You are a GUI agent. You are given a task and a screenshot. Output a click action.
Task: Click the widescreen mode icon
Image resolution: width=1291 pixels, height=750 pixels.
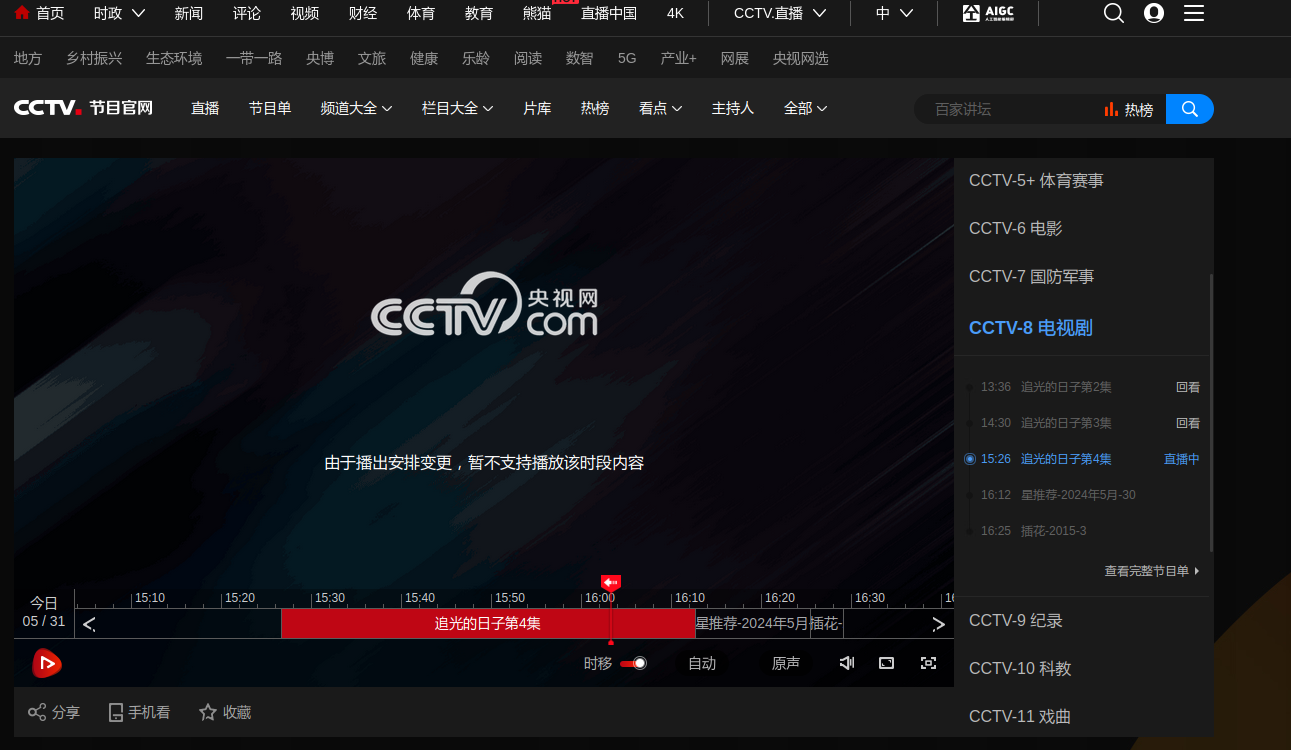tap(886, 663)
